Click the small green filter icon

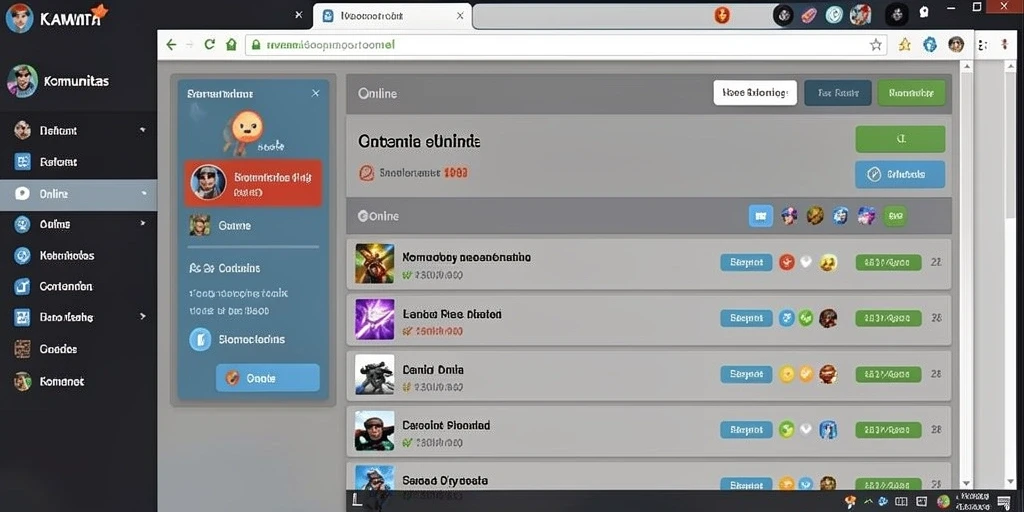895,215
